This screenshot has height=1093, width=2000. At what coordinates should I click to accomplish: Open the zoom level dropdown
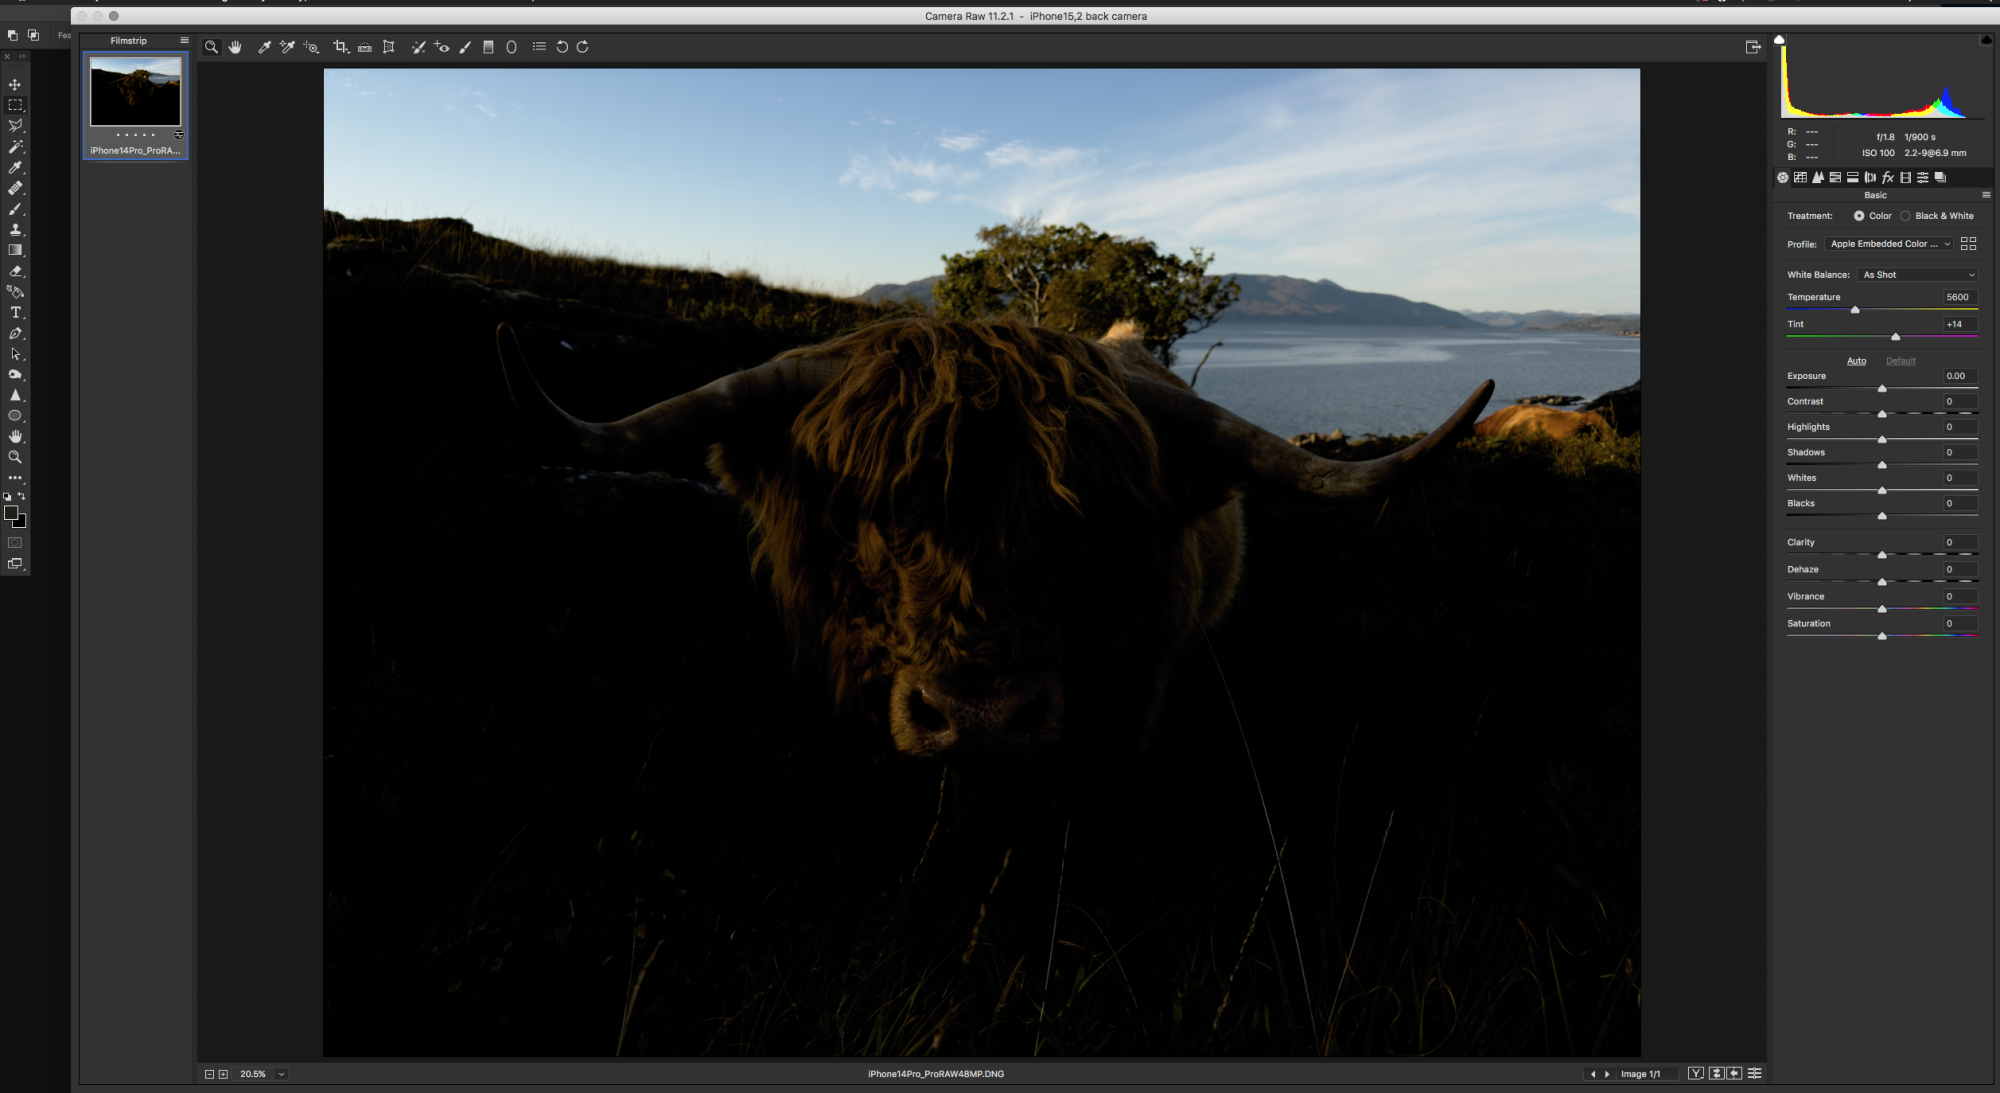[x=281, y=1074]
